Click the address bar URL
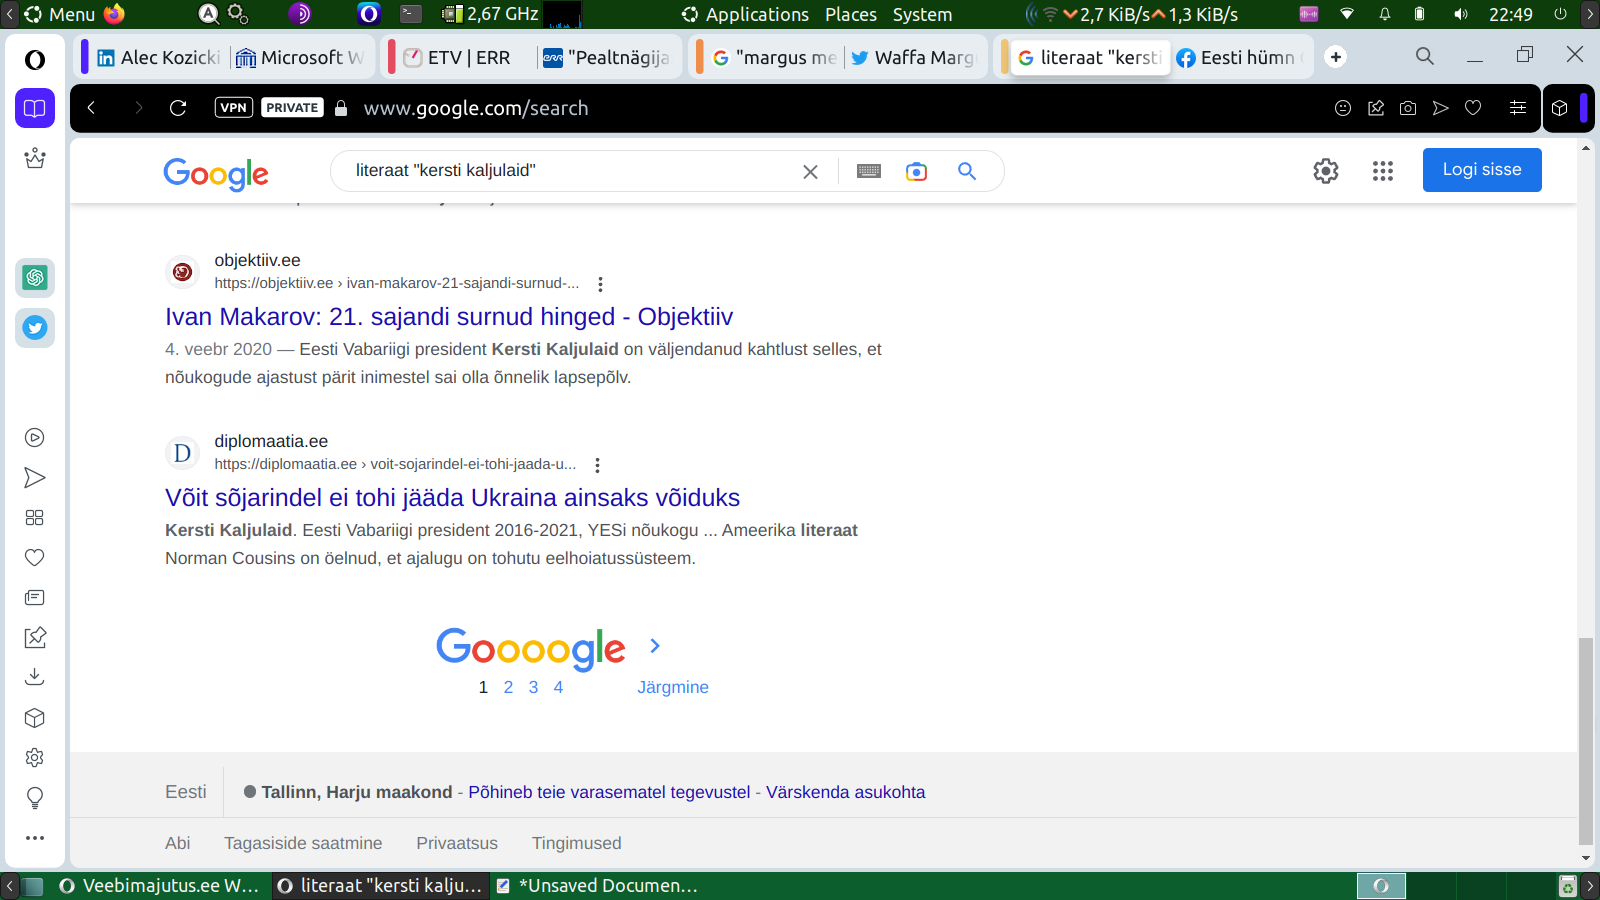The image size is (1600, 900). 476,108
